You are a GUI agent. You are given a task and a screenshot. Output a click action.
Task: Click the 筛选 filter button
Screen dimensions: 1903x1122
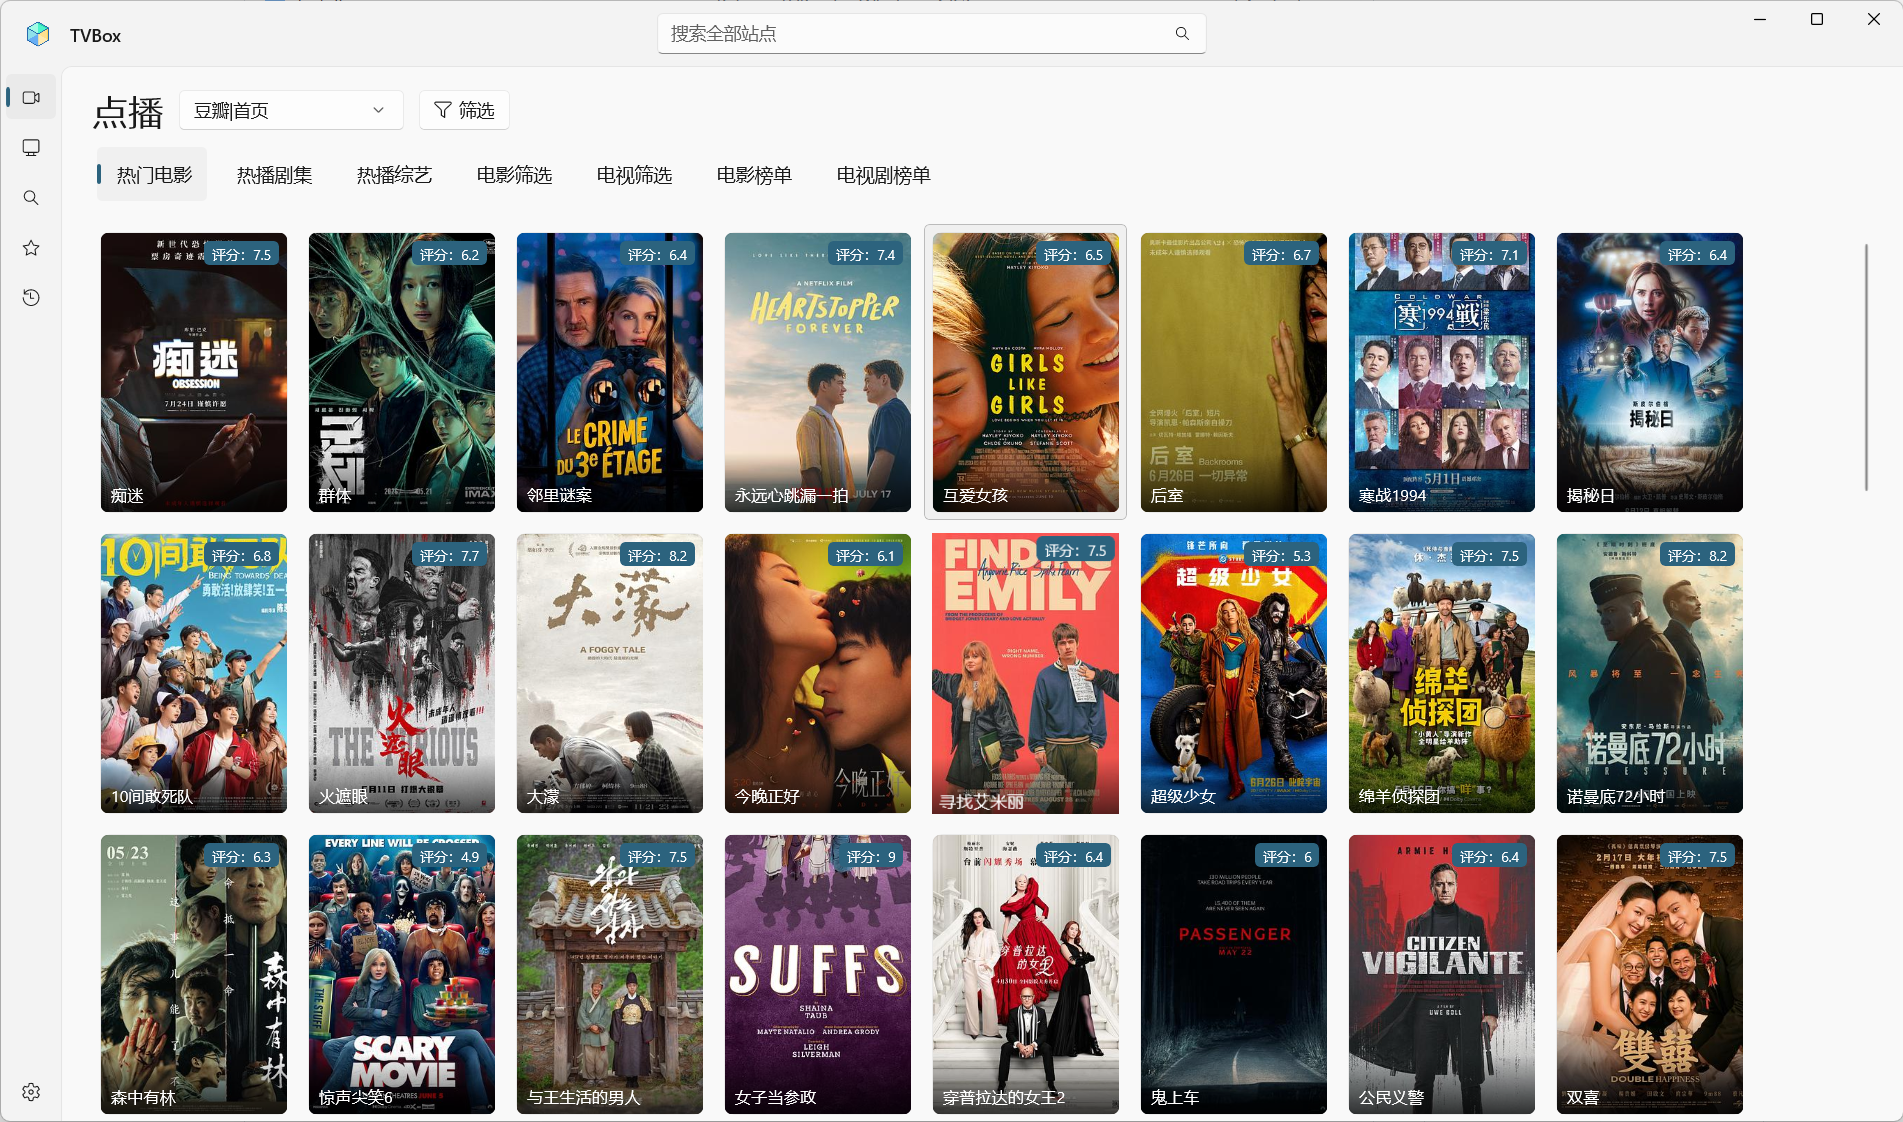pyautogui.click(x=464, y=110)
